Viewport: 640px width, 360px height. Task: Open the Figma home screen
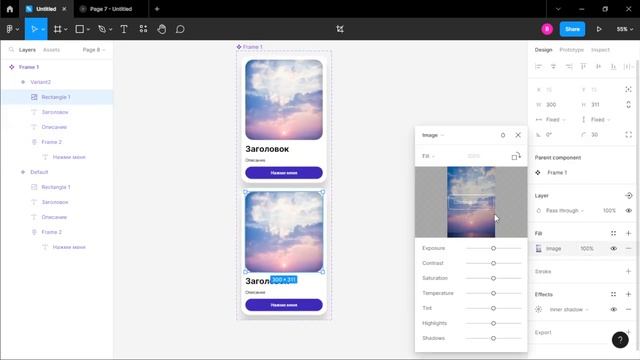click(10, 9)
